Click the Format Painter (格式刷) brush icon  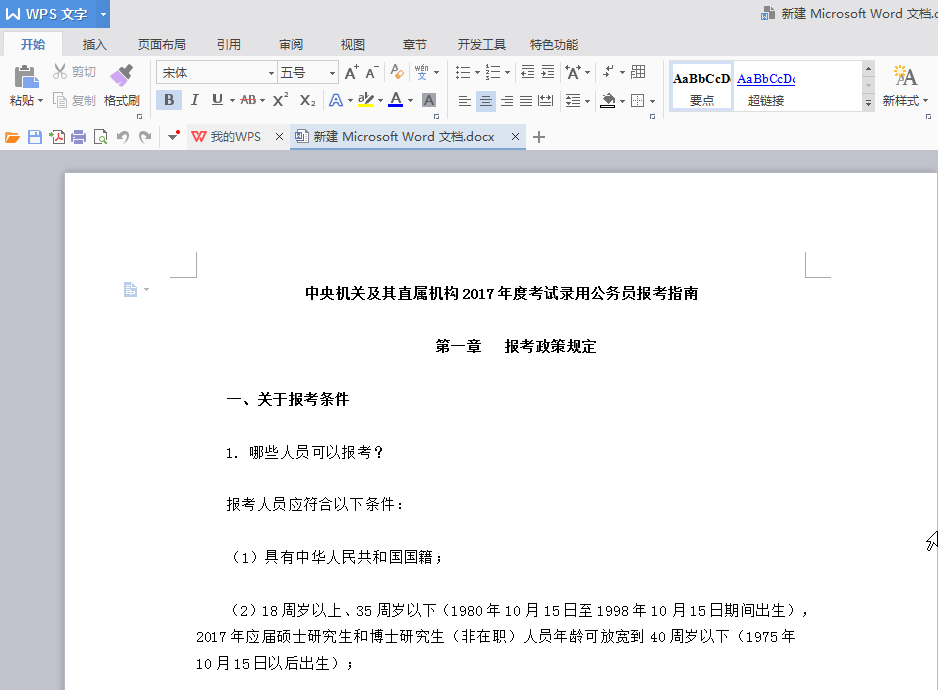tap(121, 76)
